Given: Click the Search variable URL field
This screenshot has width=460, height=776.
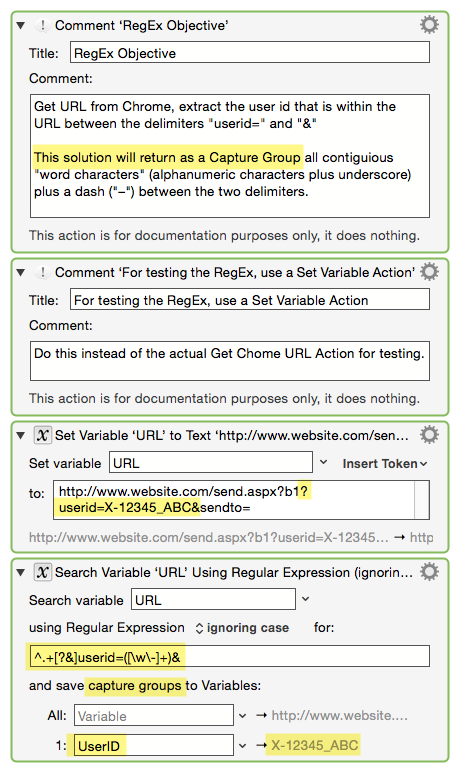Looking at the screenshot, I should click(x=213, y=599).
